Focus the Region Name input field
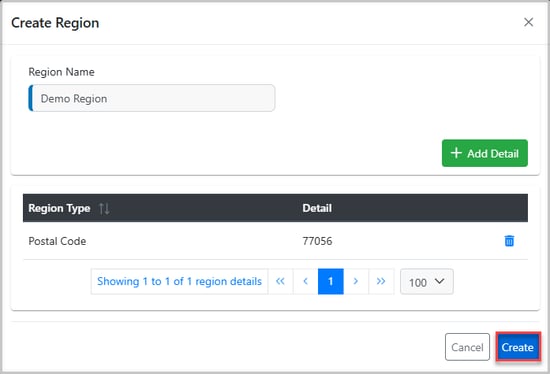 coord(152,98)
